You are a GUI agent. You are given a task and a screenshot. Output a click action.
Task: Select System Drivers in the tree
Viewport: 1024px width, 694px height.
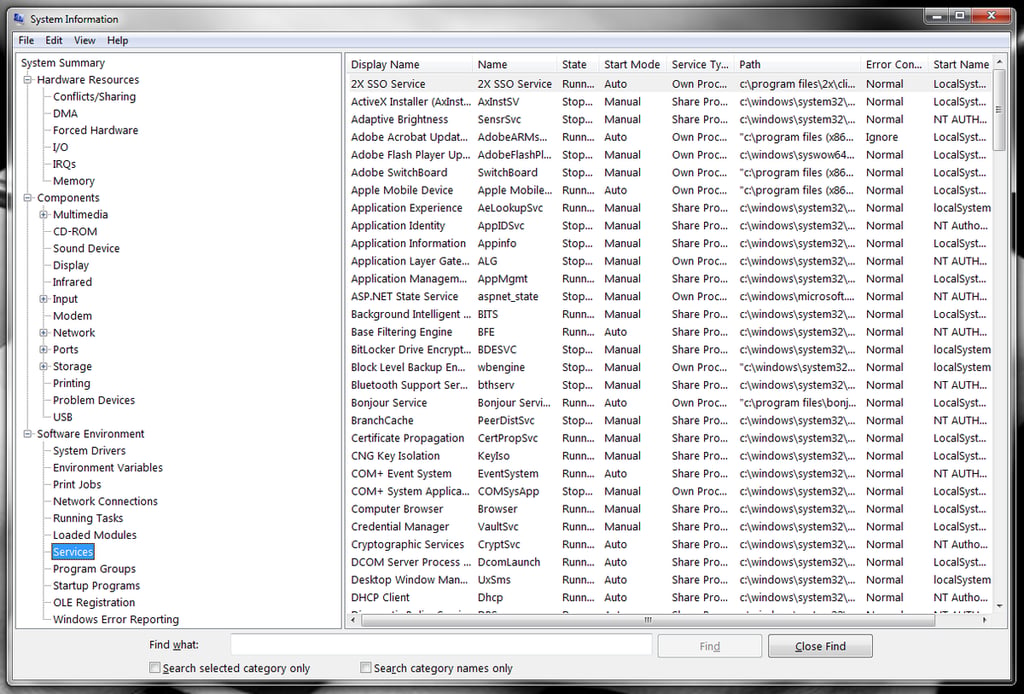(x=89, y=450)
